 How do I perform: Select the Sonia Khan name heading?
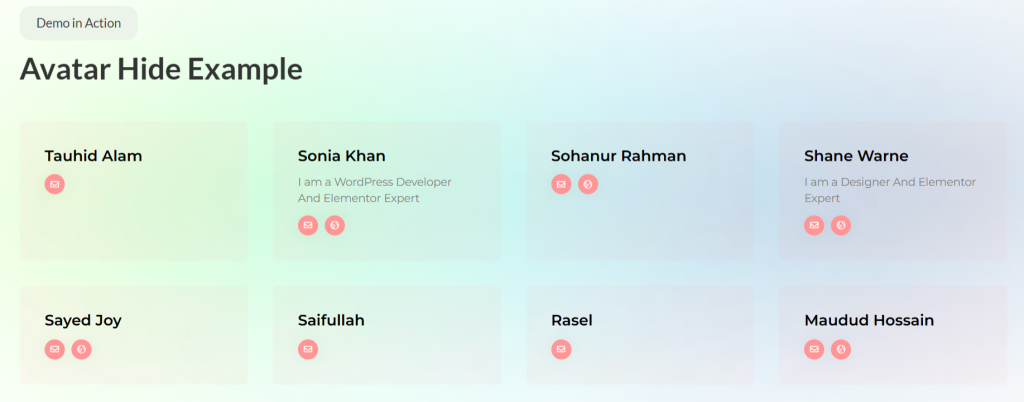[341, 156]
